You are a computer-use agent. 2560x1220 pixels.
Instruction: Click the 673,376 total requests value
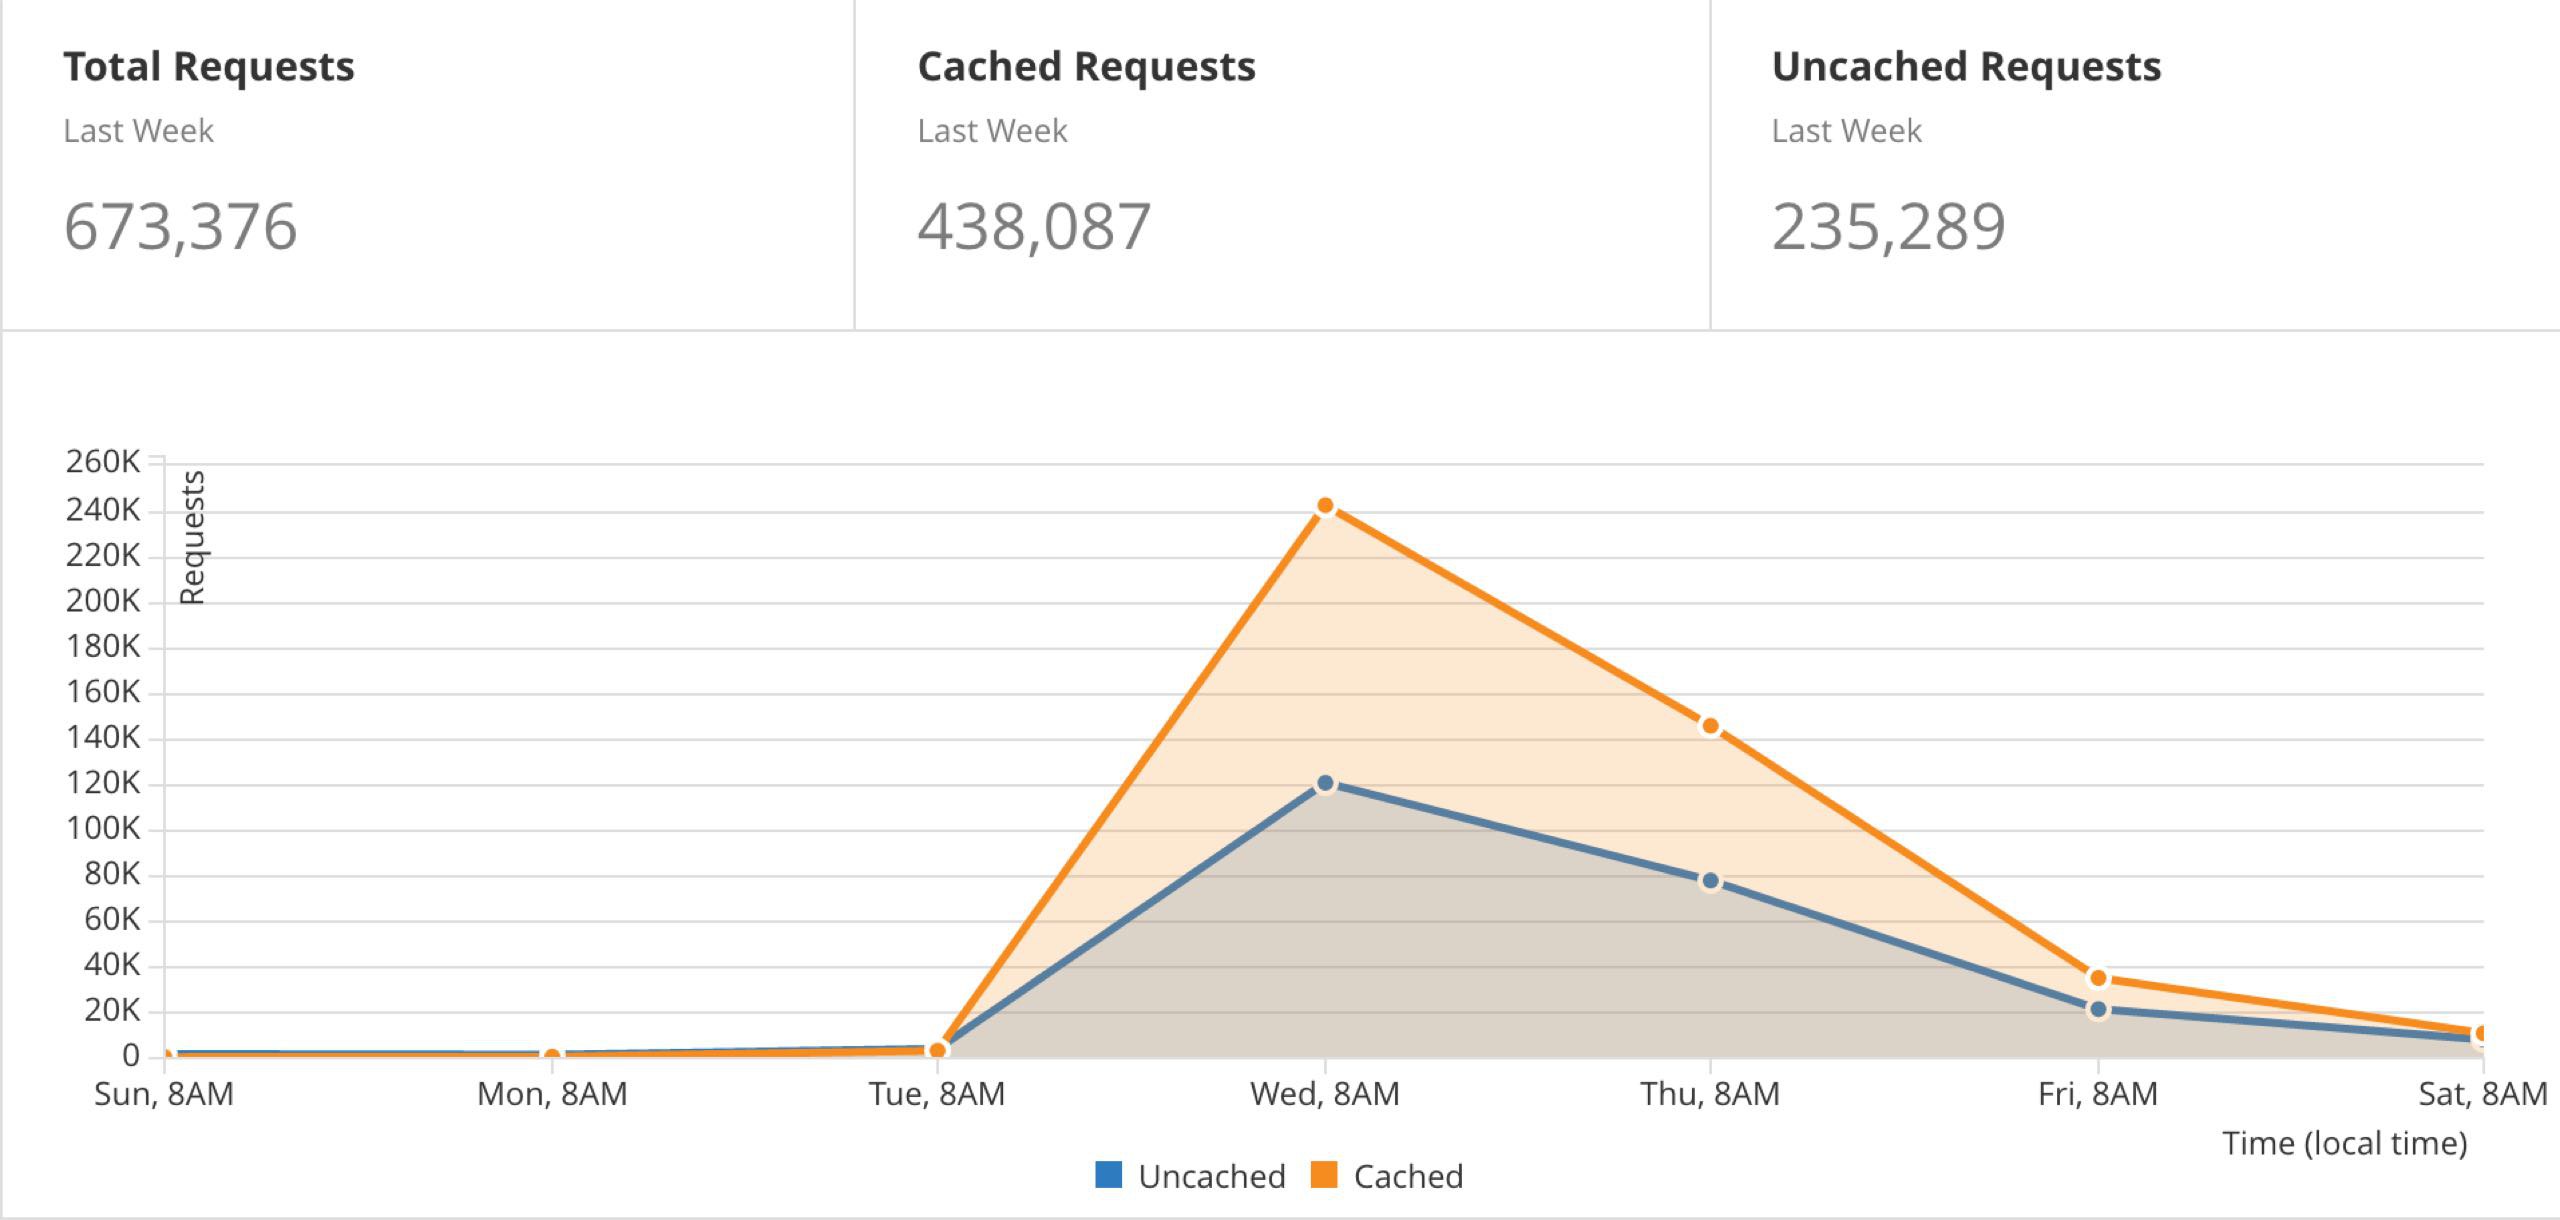(181, 226)
